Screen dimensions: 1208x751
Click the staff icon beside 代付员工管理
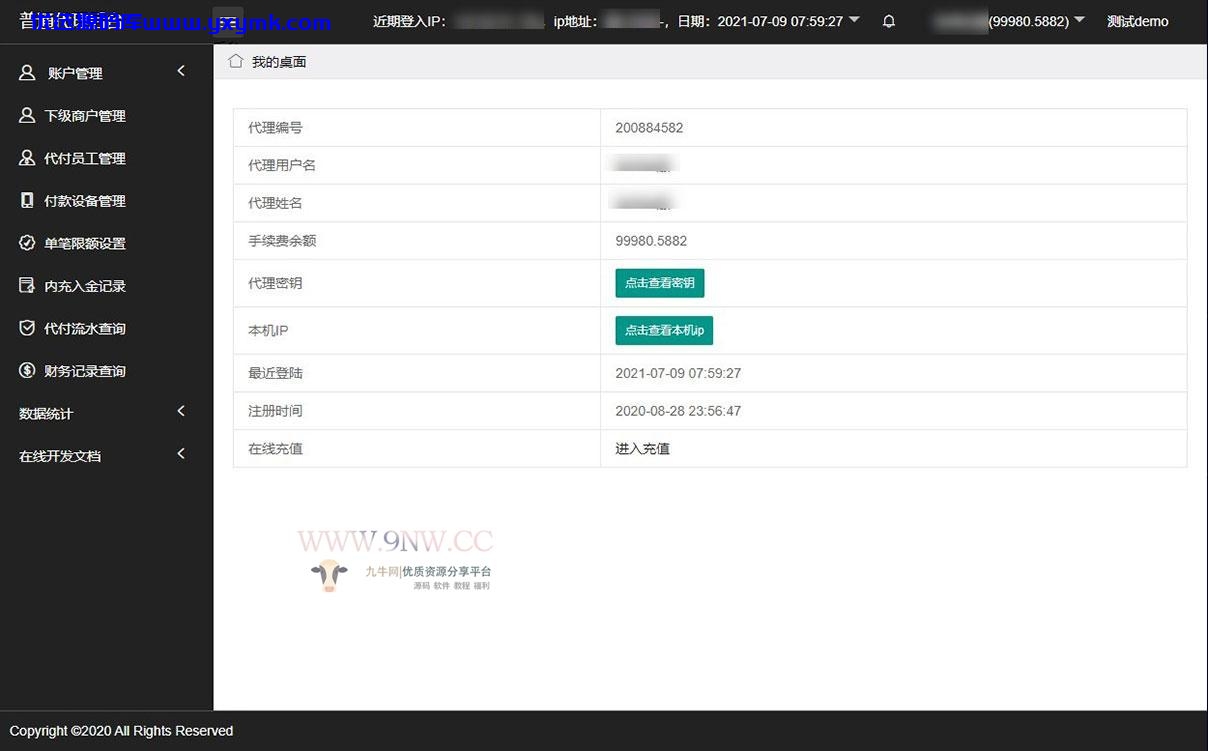click(x=27, y=158)
